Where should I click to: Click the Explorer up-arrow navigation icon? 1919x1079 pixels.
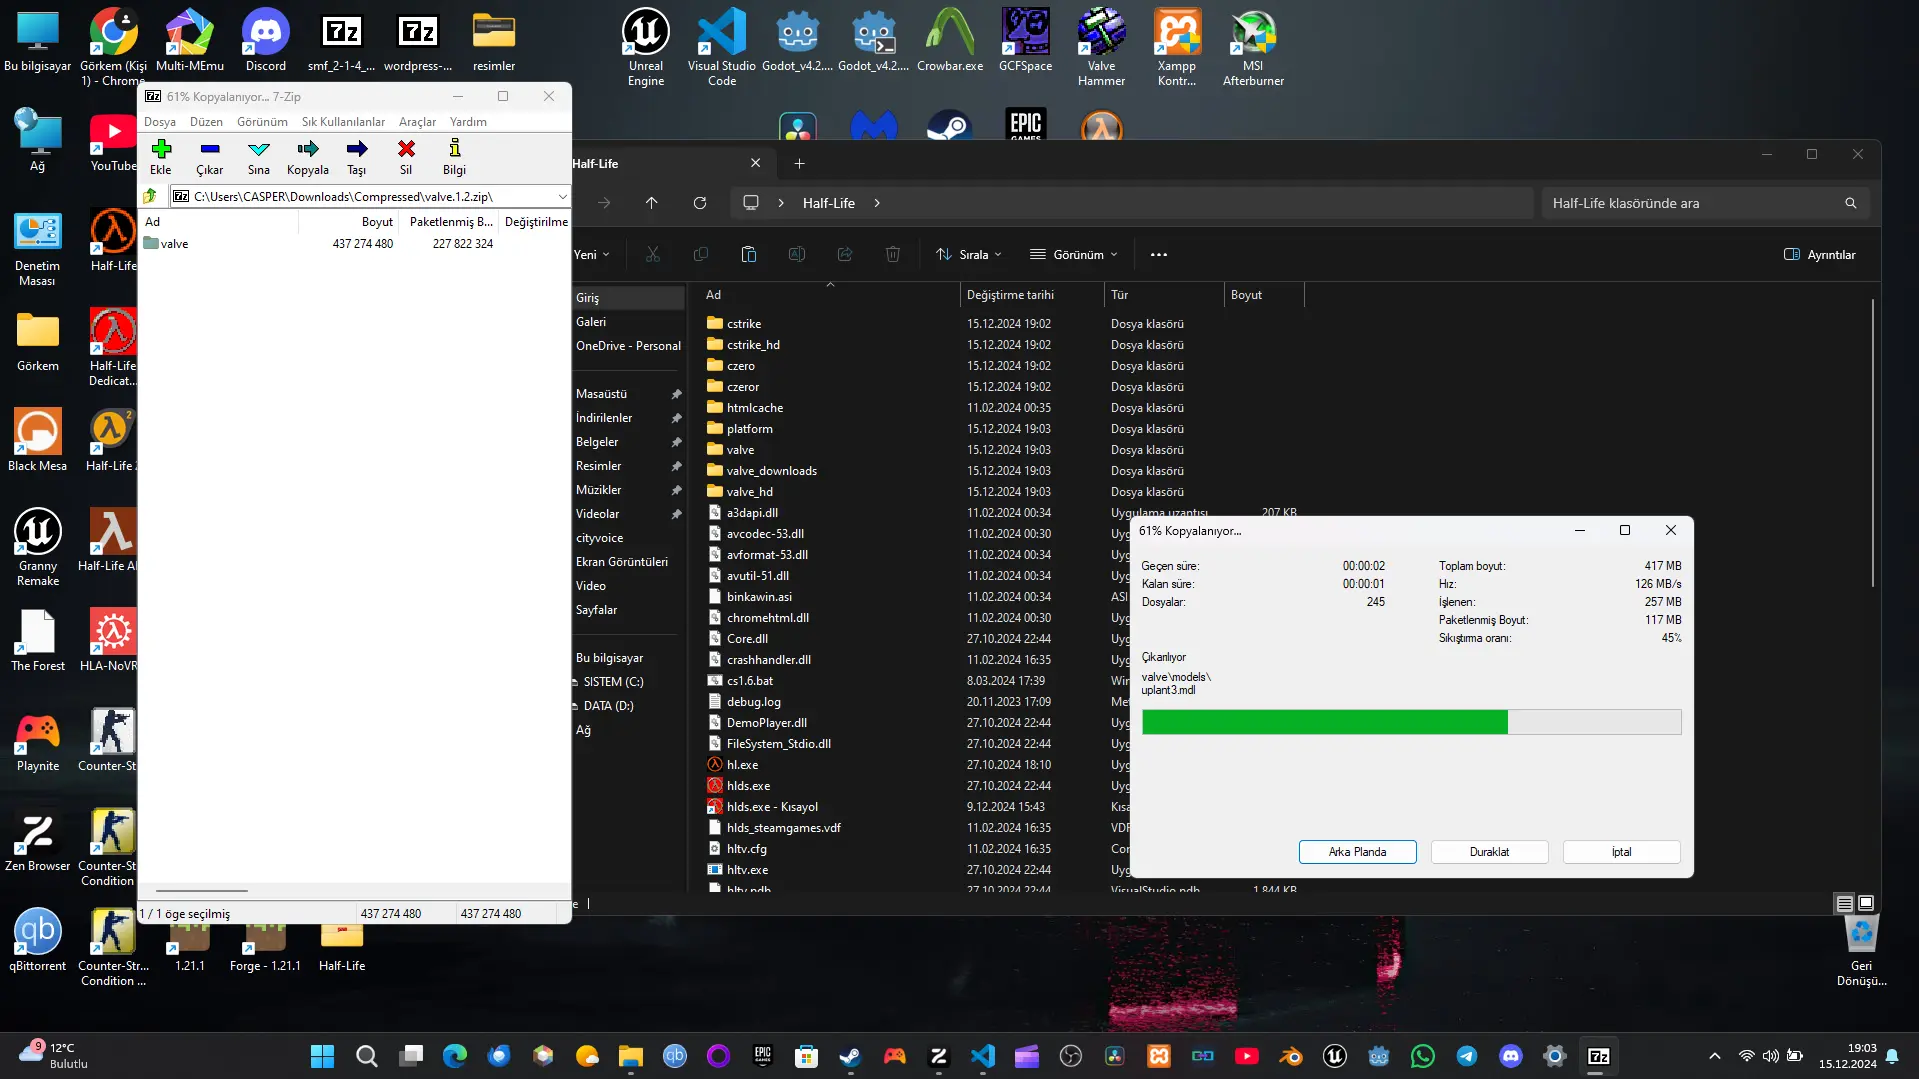tap(651, 203)
